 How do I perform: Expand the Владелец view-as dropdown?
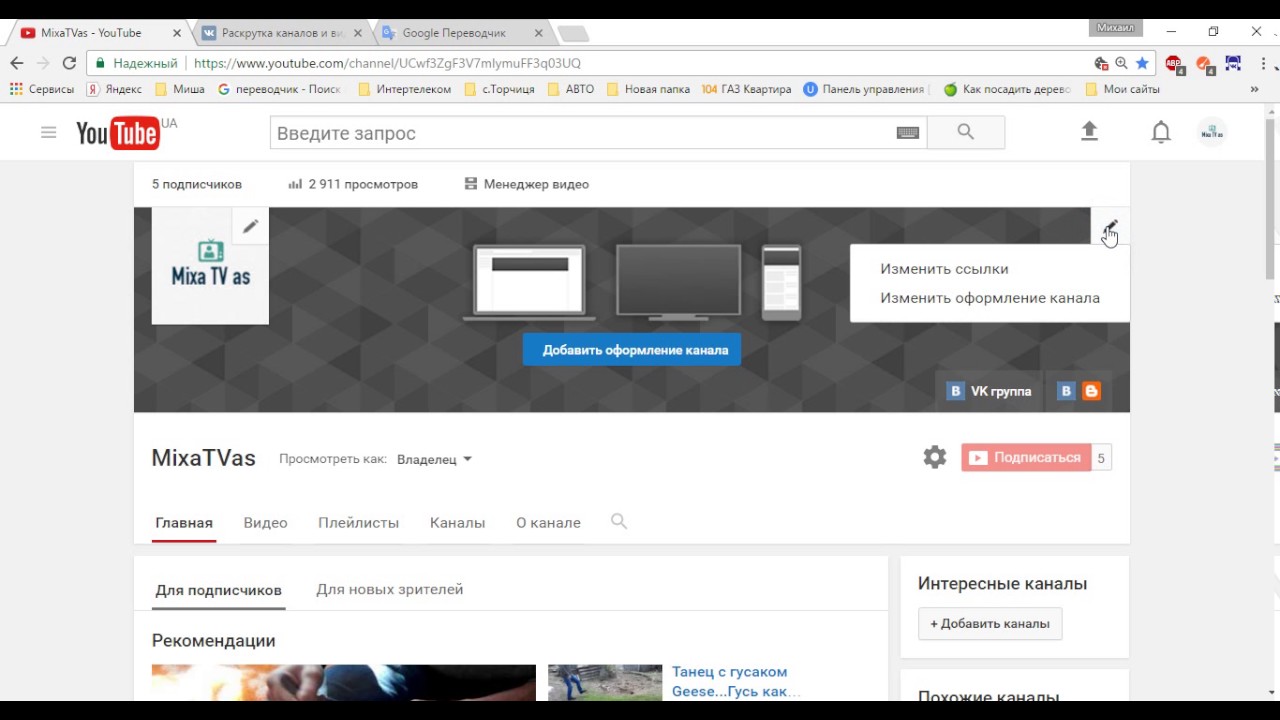434,459
